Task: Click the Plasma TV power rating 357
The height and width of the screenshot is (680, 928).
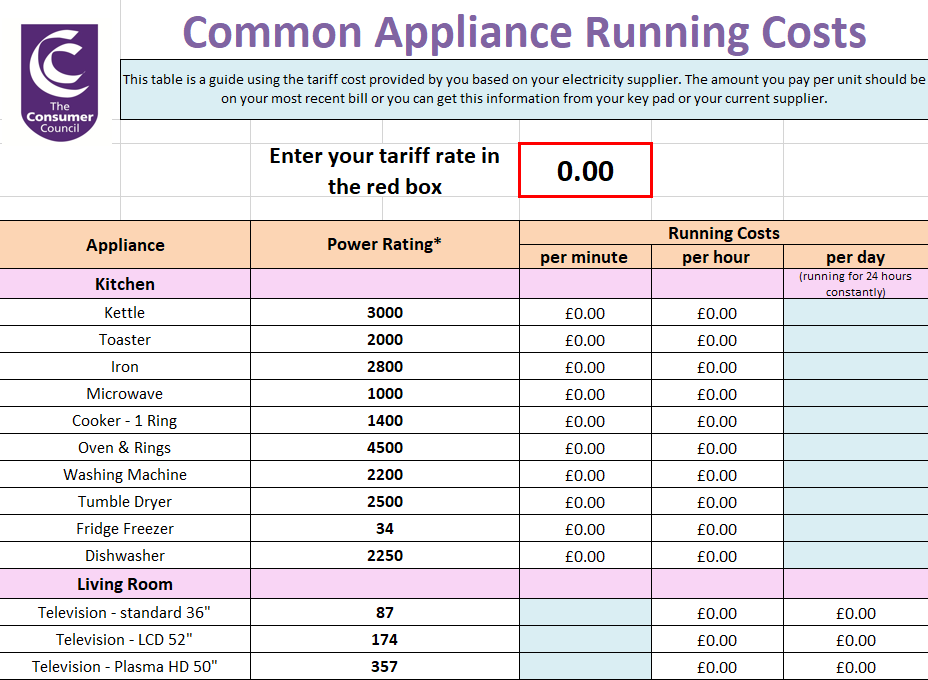Action: 385,667
